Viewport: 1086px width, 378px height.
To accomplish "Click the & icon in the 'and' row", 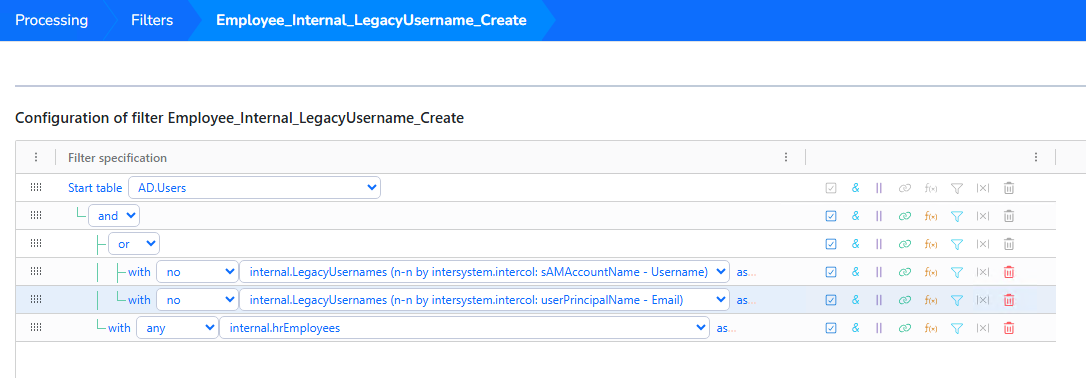I will pos(855,216).
